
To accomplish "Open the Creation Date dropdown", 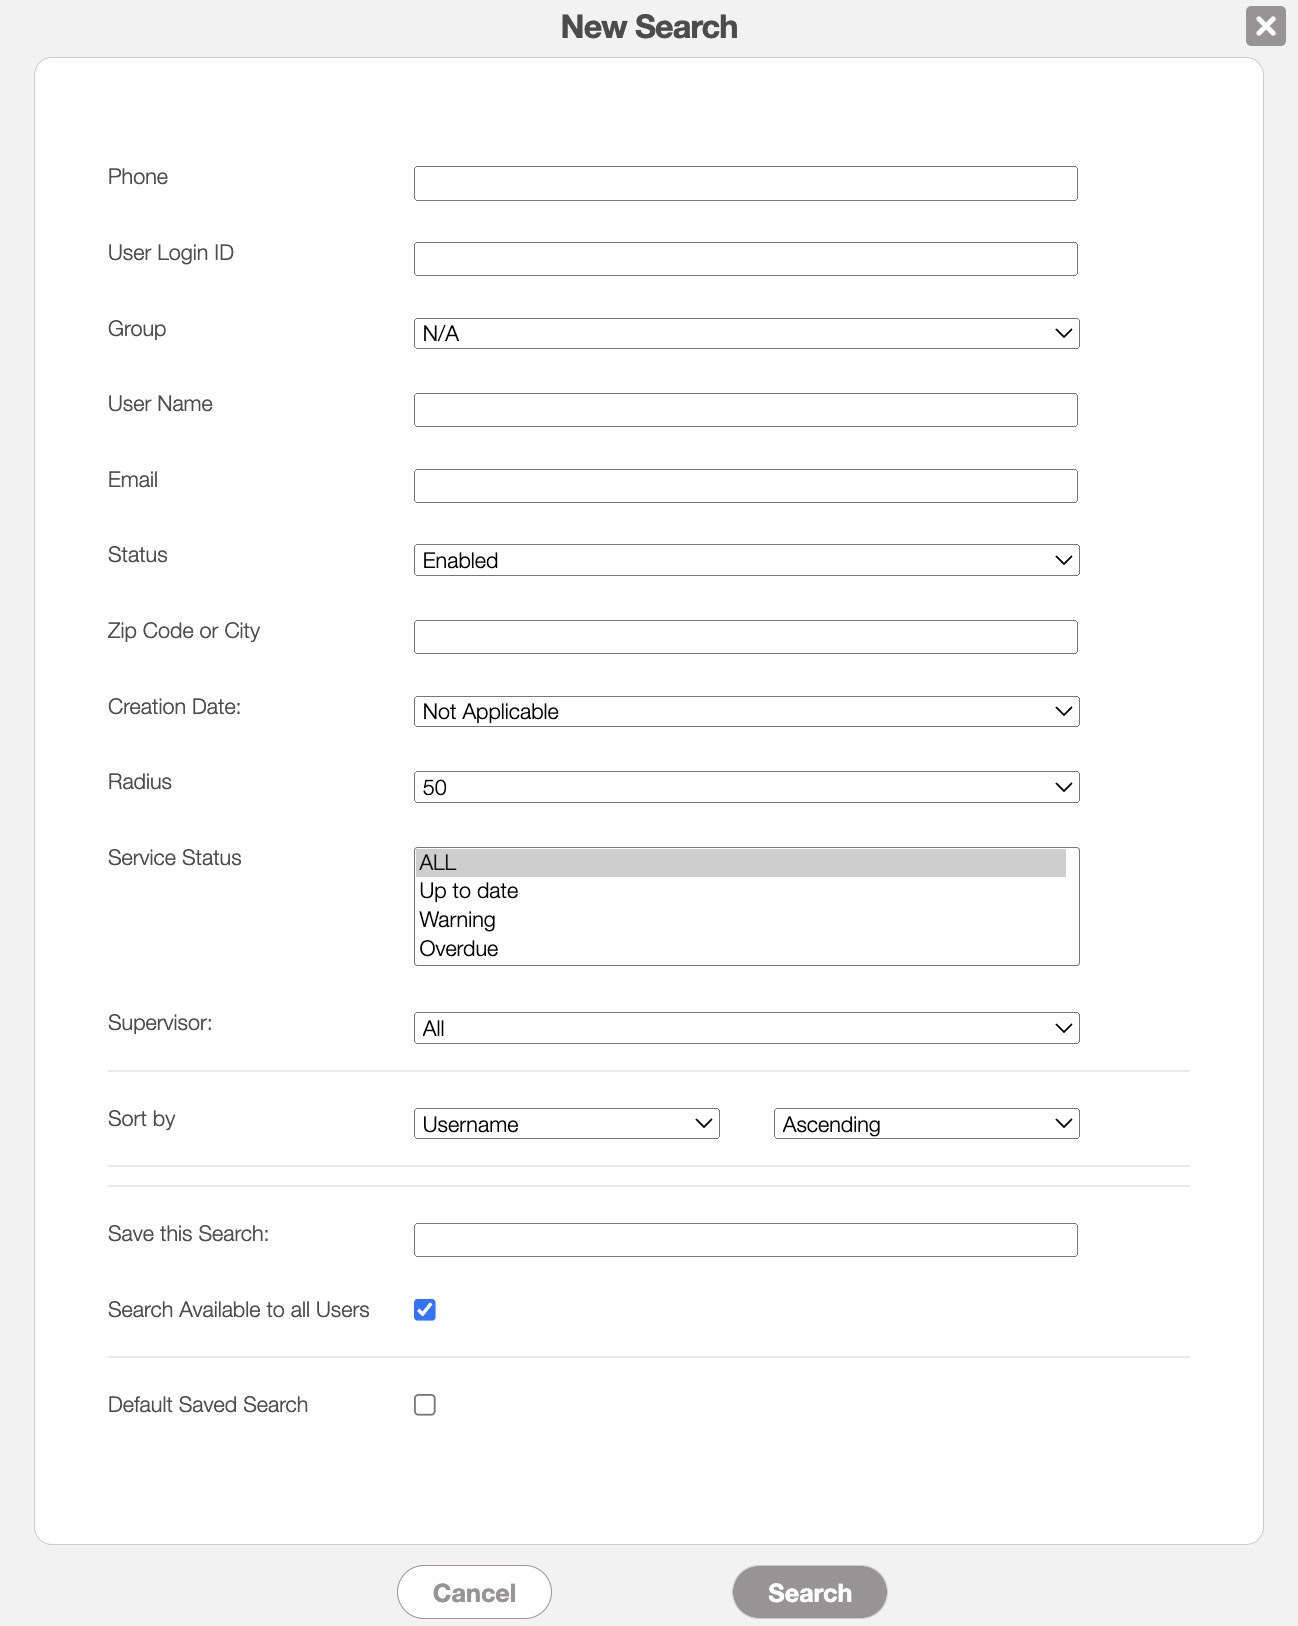I will 746,712.
